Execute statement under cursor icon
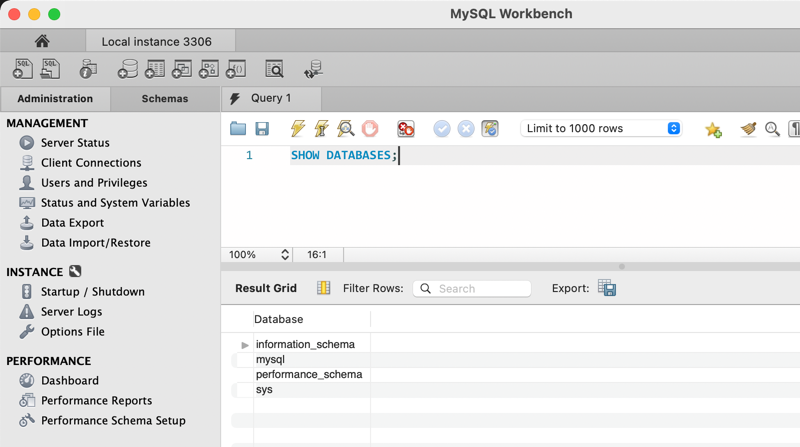This screenshot has width=800, height=447. pyautogui.click(x=321, y=129)
